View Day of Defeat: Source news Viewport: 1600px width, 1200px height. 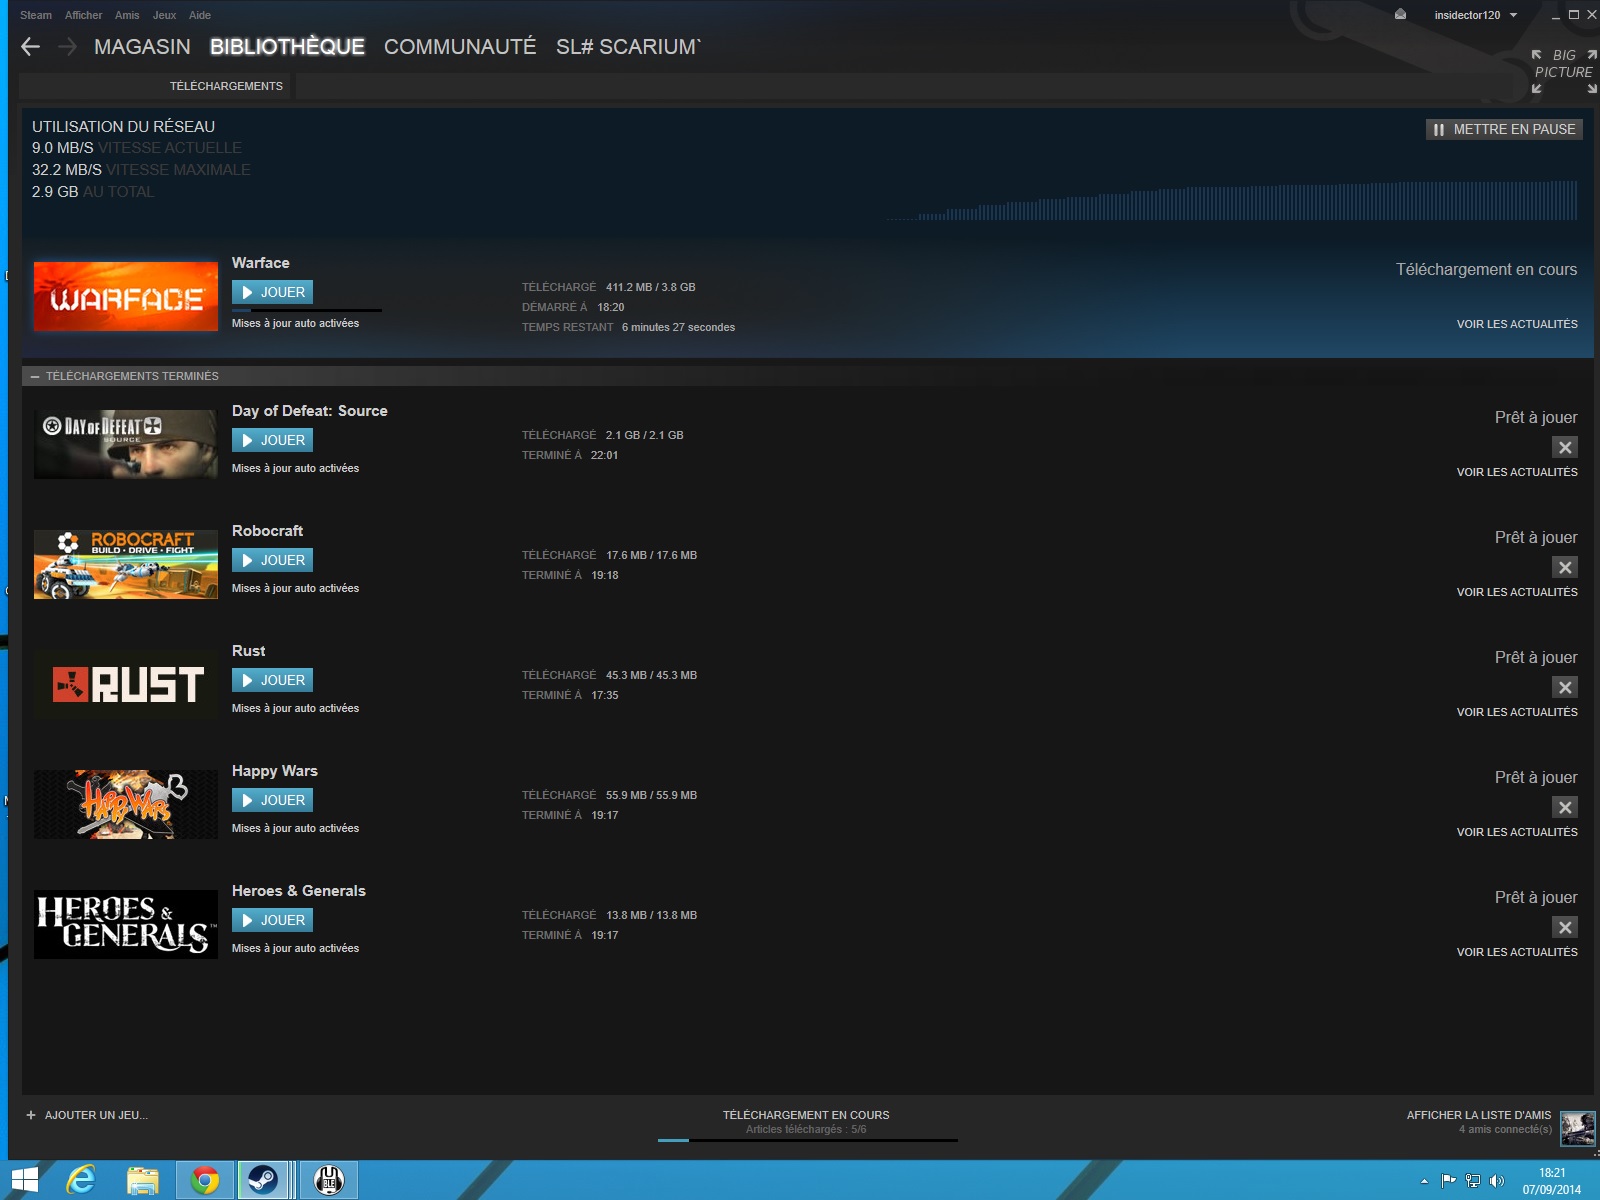(1517, 472)
